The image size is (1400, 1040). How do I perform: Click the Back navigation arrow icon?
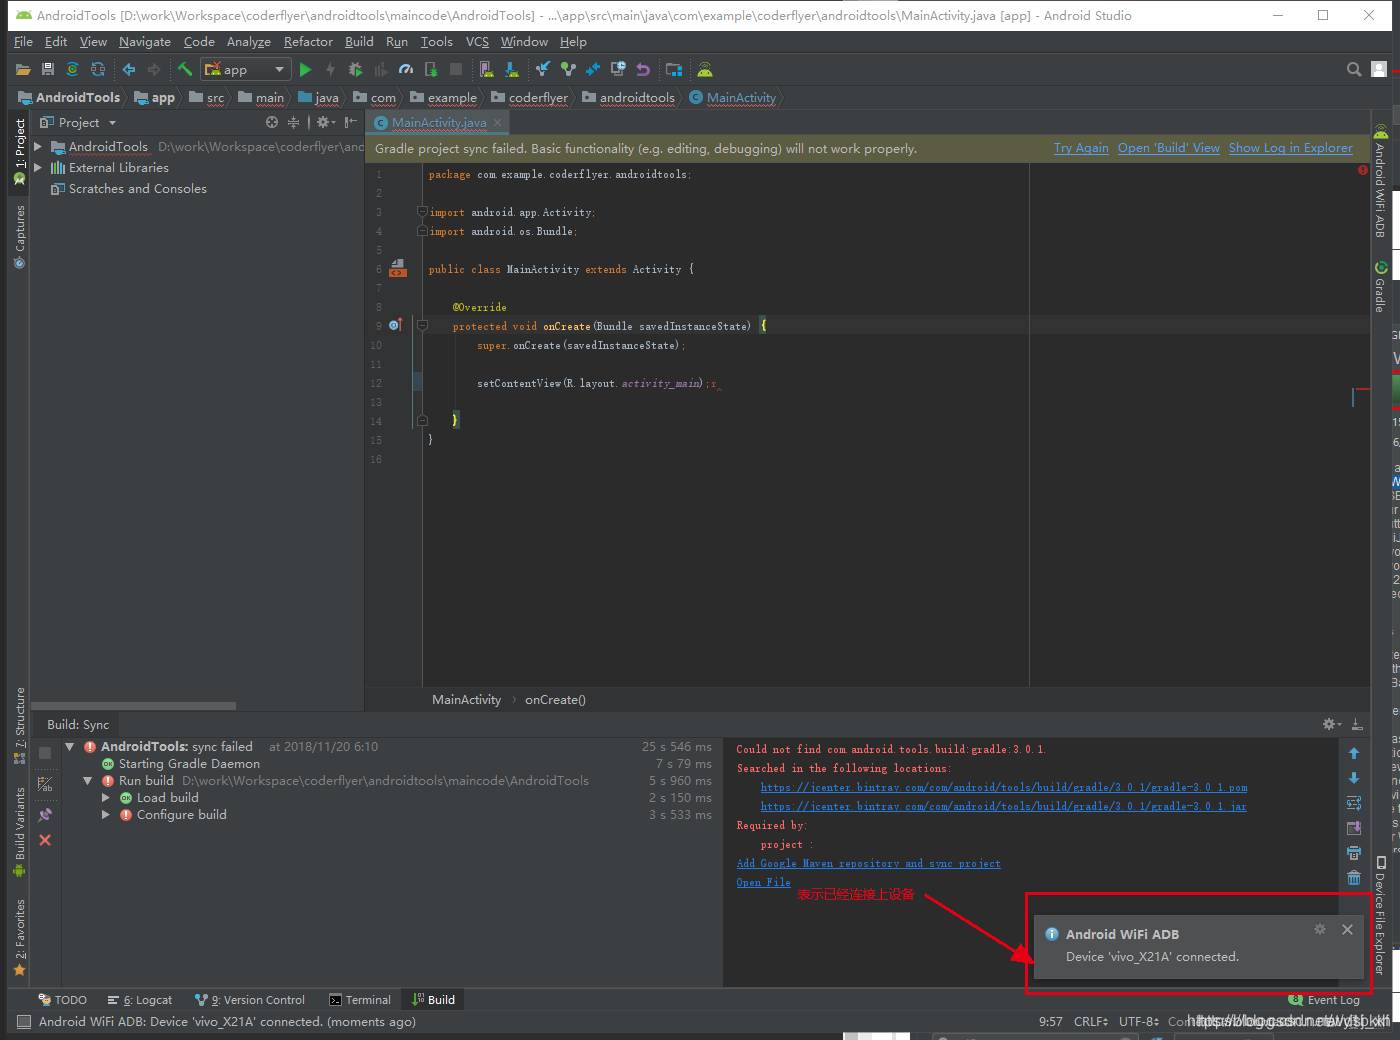click(128, 69)
